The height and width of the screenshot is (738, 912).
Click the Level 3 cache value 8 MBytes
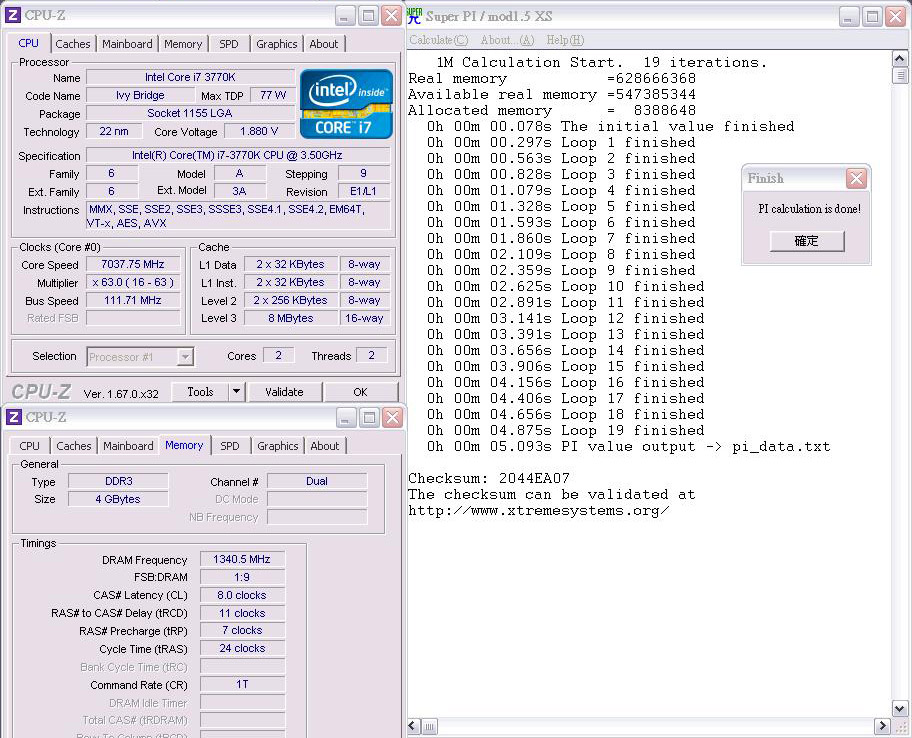click(291, 318)
